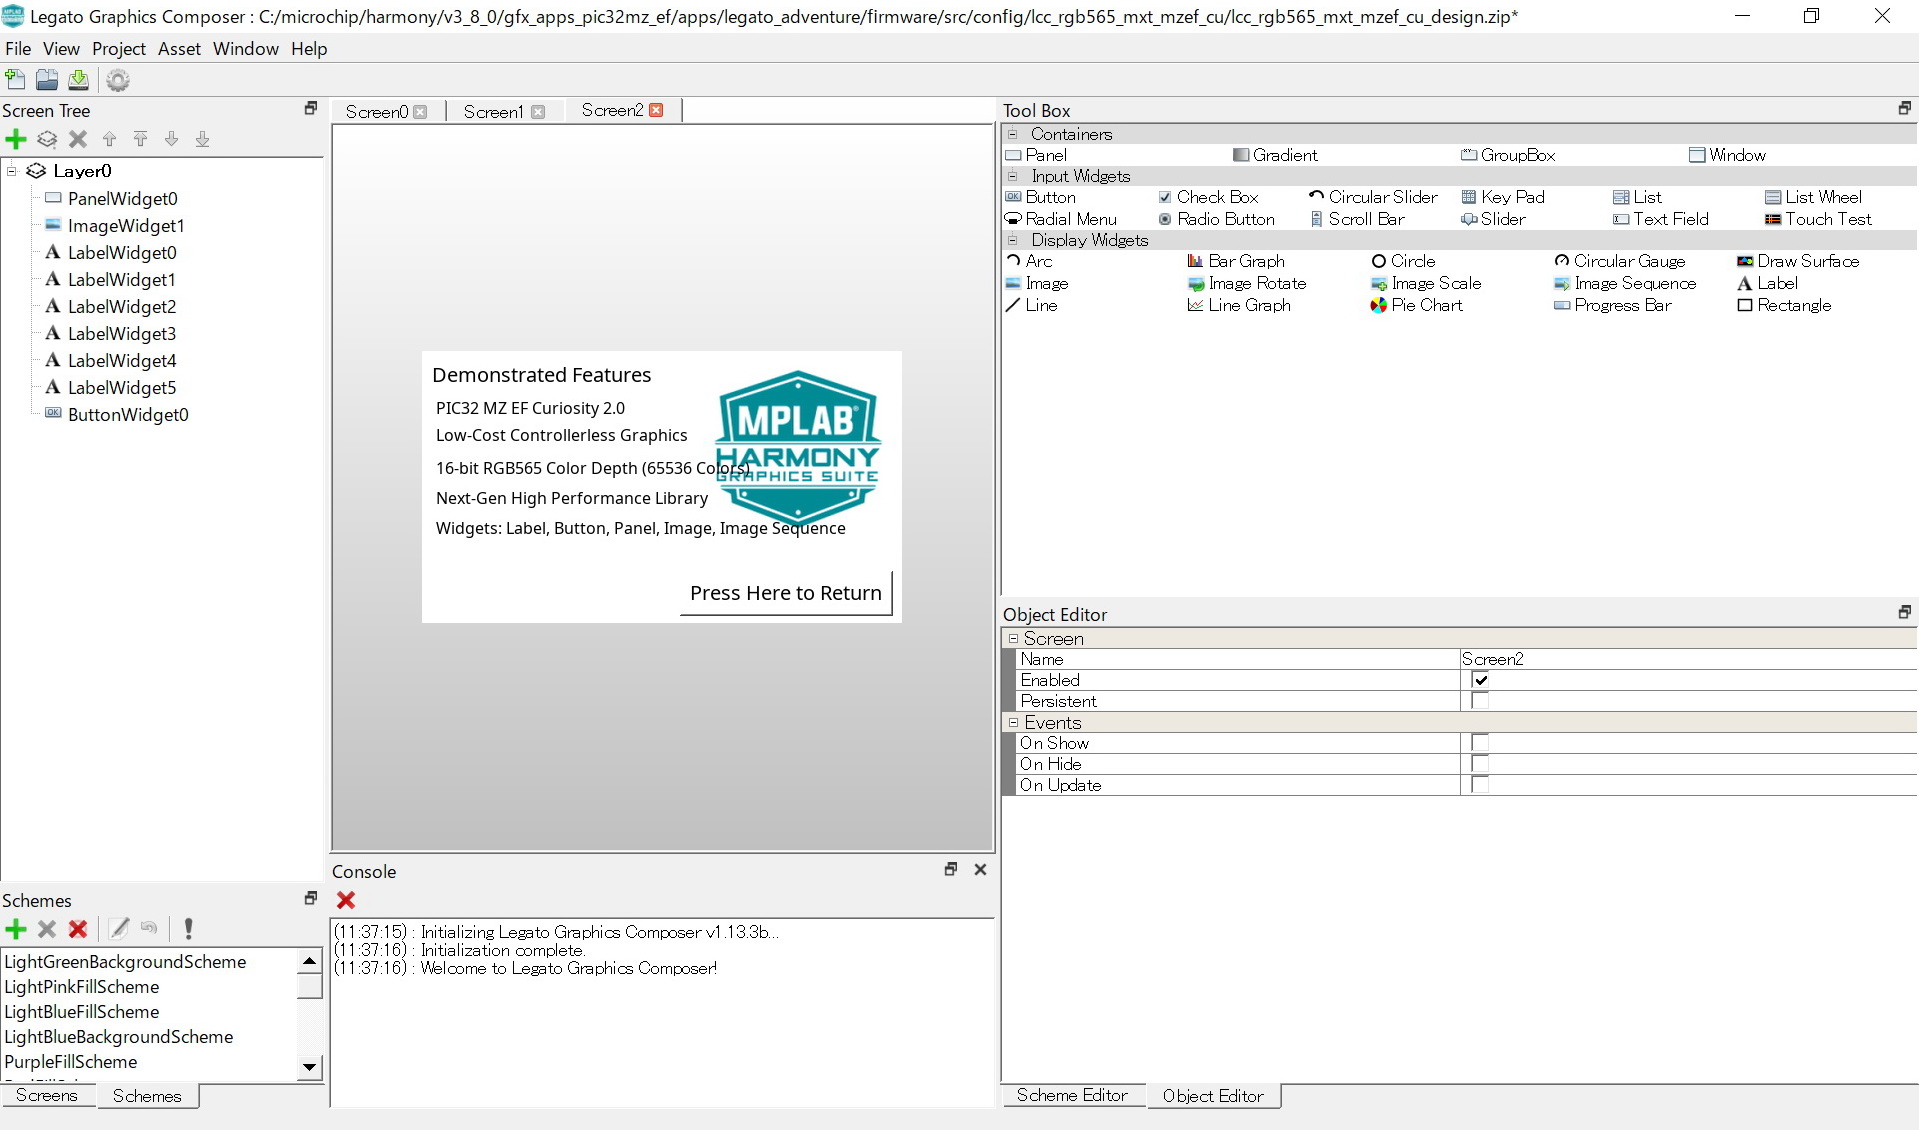This screenshot has width=1919, height=1130.
Task: Open the Project menu
Action: coord(119,49)
